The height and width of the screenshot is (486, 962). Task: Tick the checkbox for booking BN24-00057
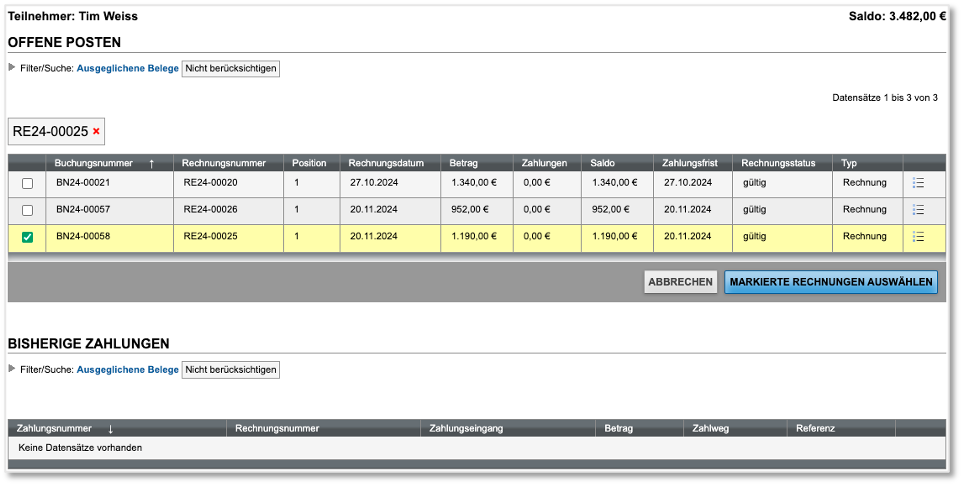click(x=27, y=210)
